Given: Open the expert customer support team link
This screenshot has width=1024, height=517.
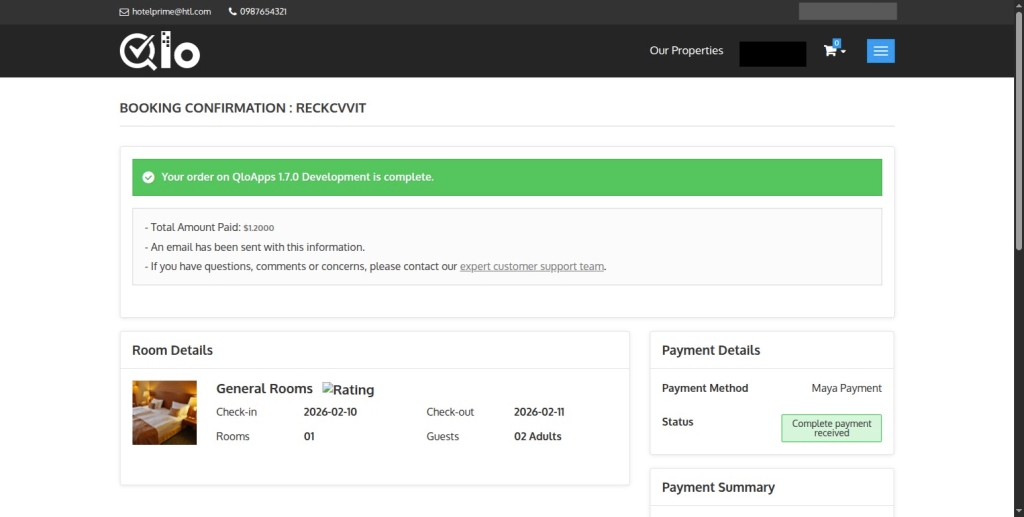Looking at the screenshot, I should 532,267.
